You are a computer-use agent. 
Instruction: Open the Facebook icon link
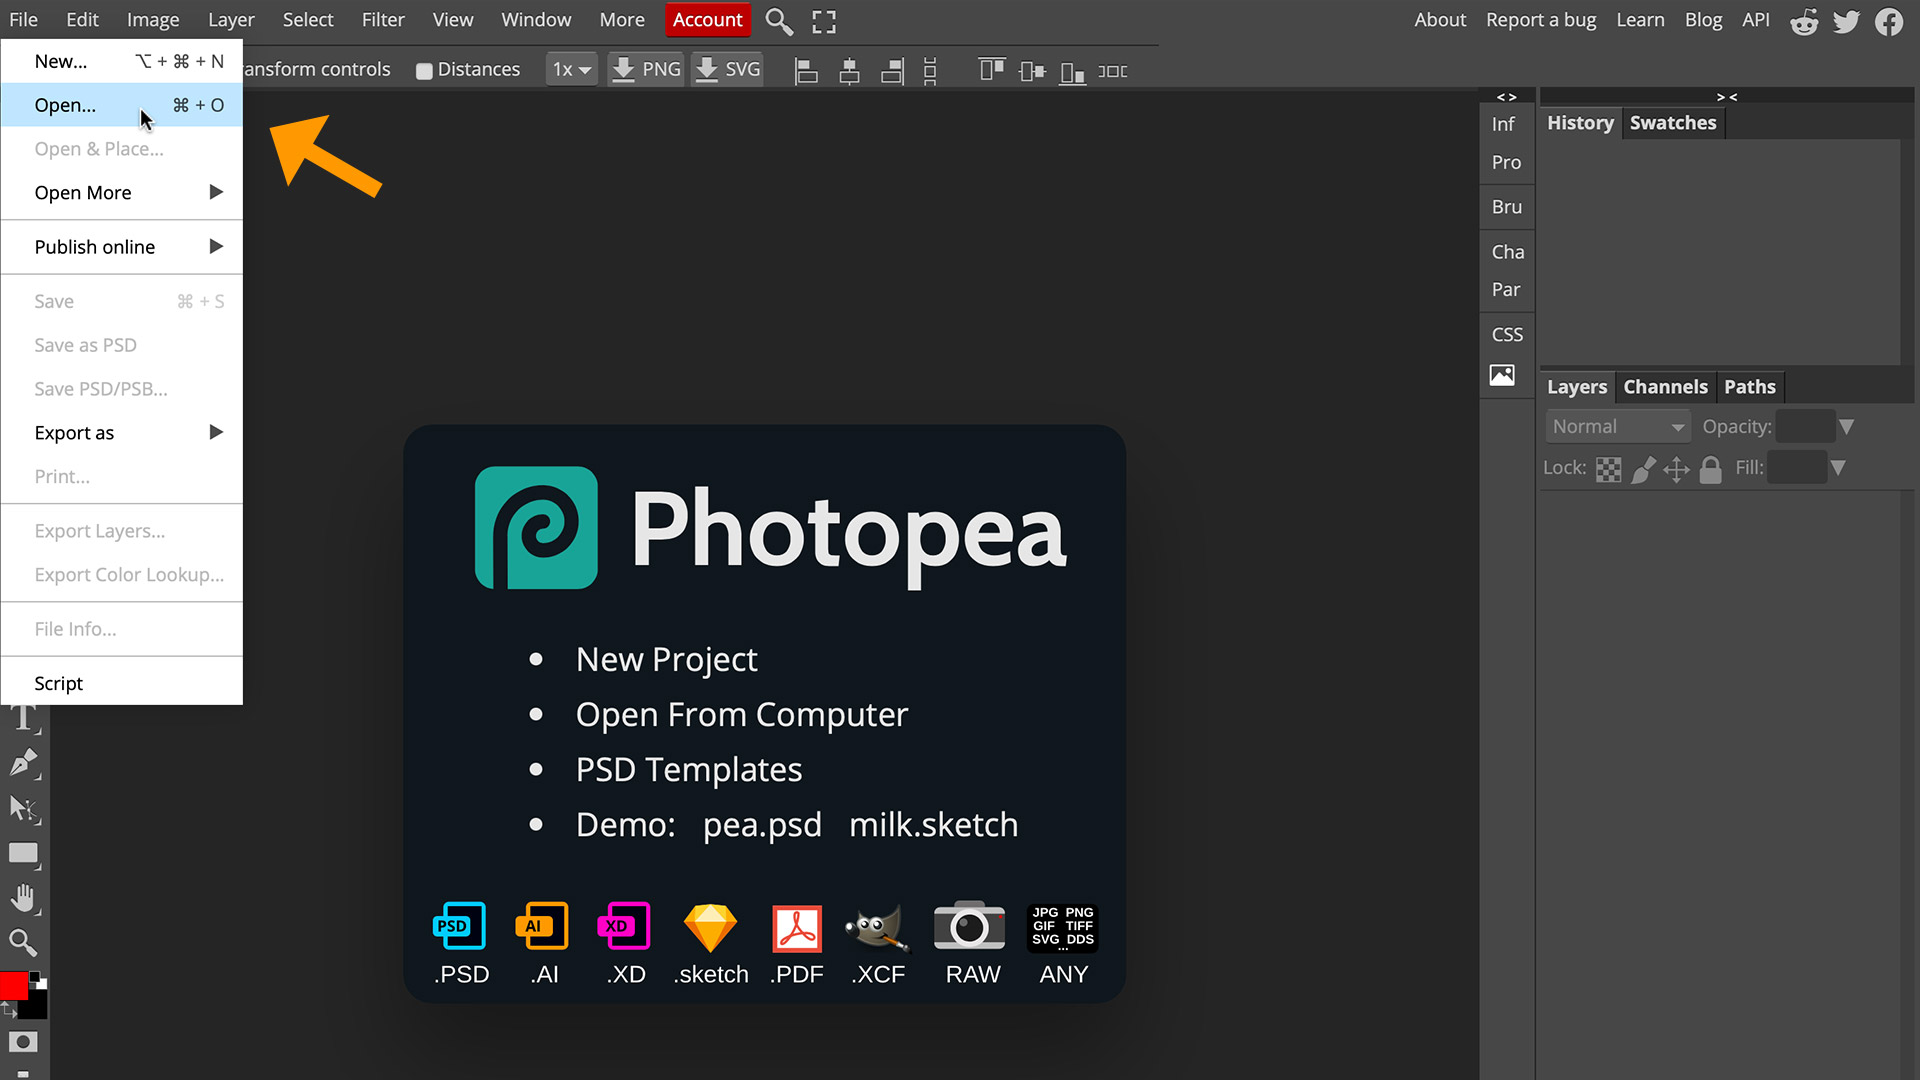(1889, 21)
